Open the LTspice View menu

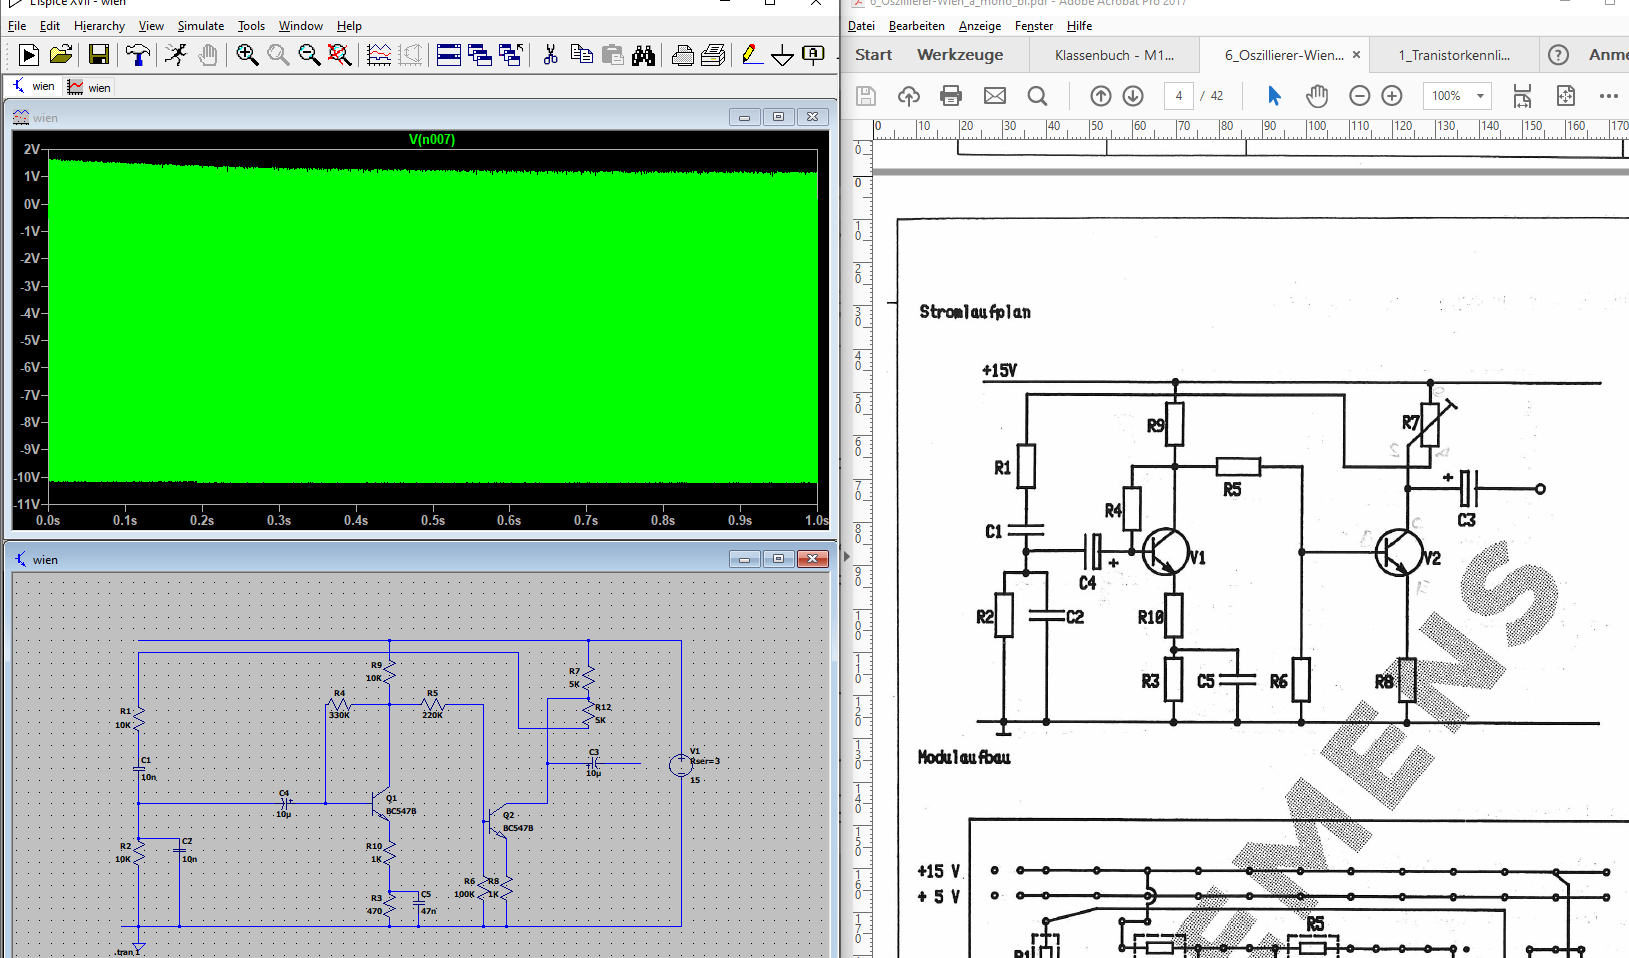tap(151, 26)
